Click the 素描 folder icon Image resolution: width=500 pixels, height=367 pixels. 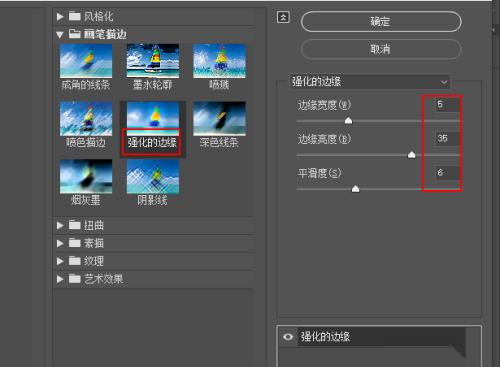pos(75,243)
